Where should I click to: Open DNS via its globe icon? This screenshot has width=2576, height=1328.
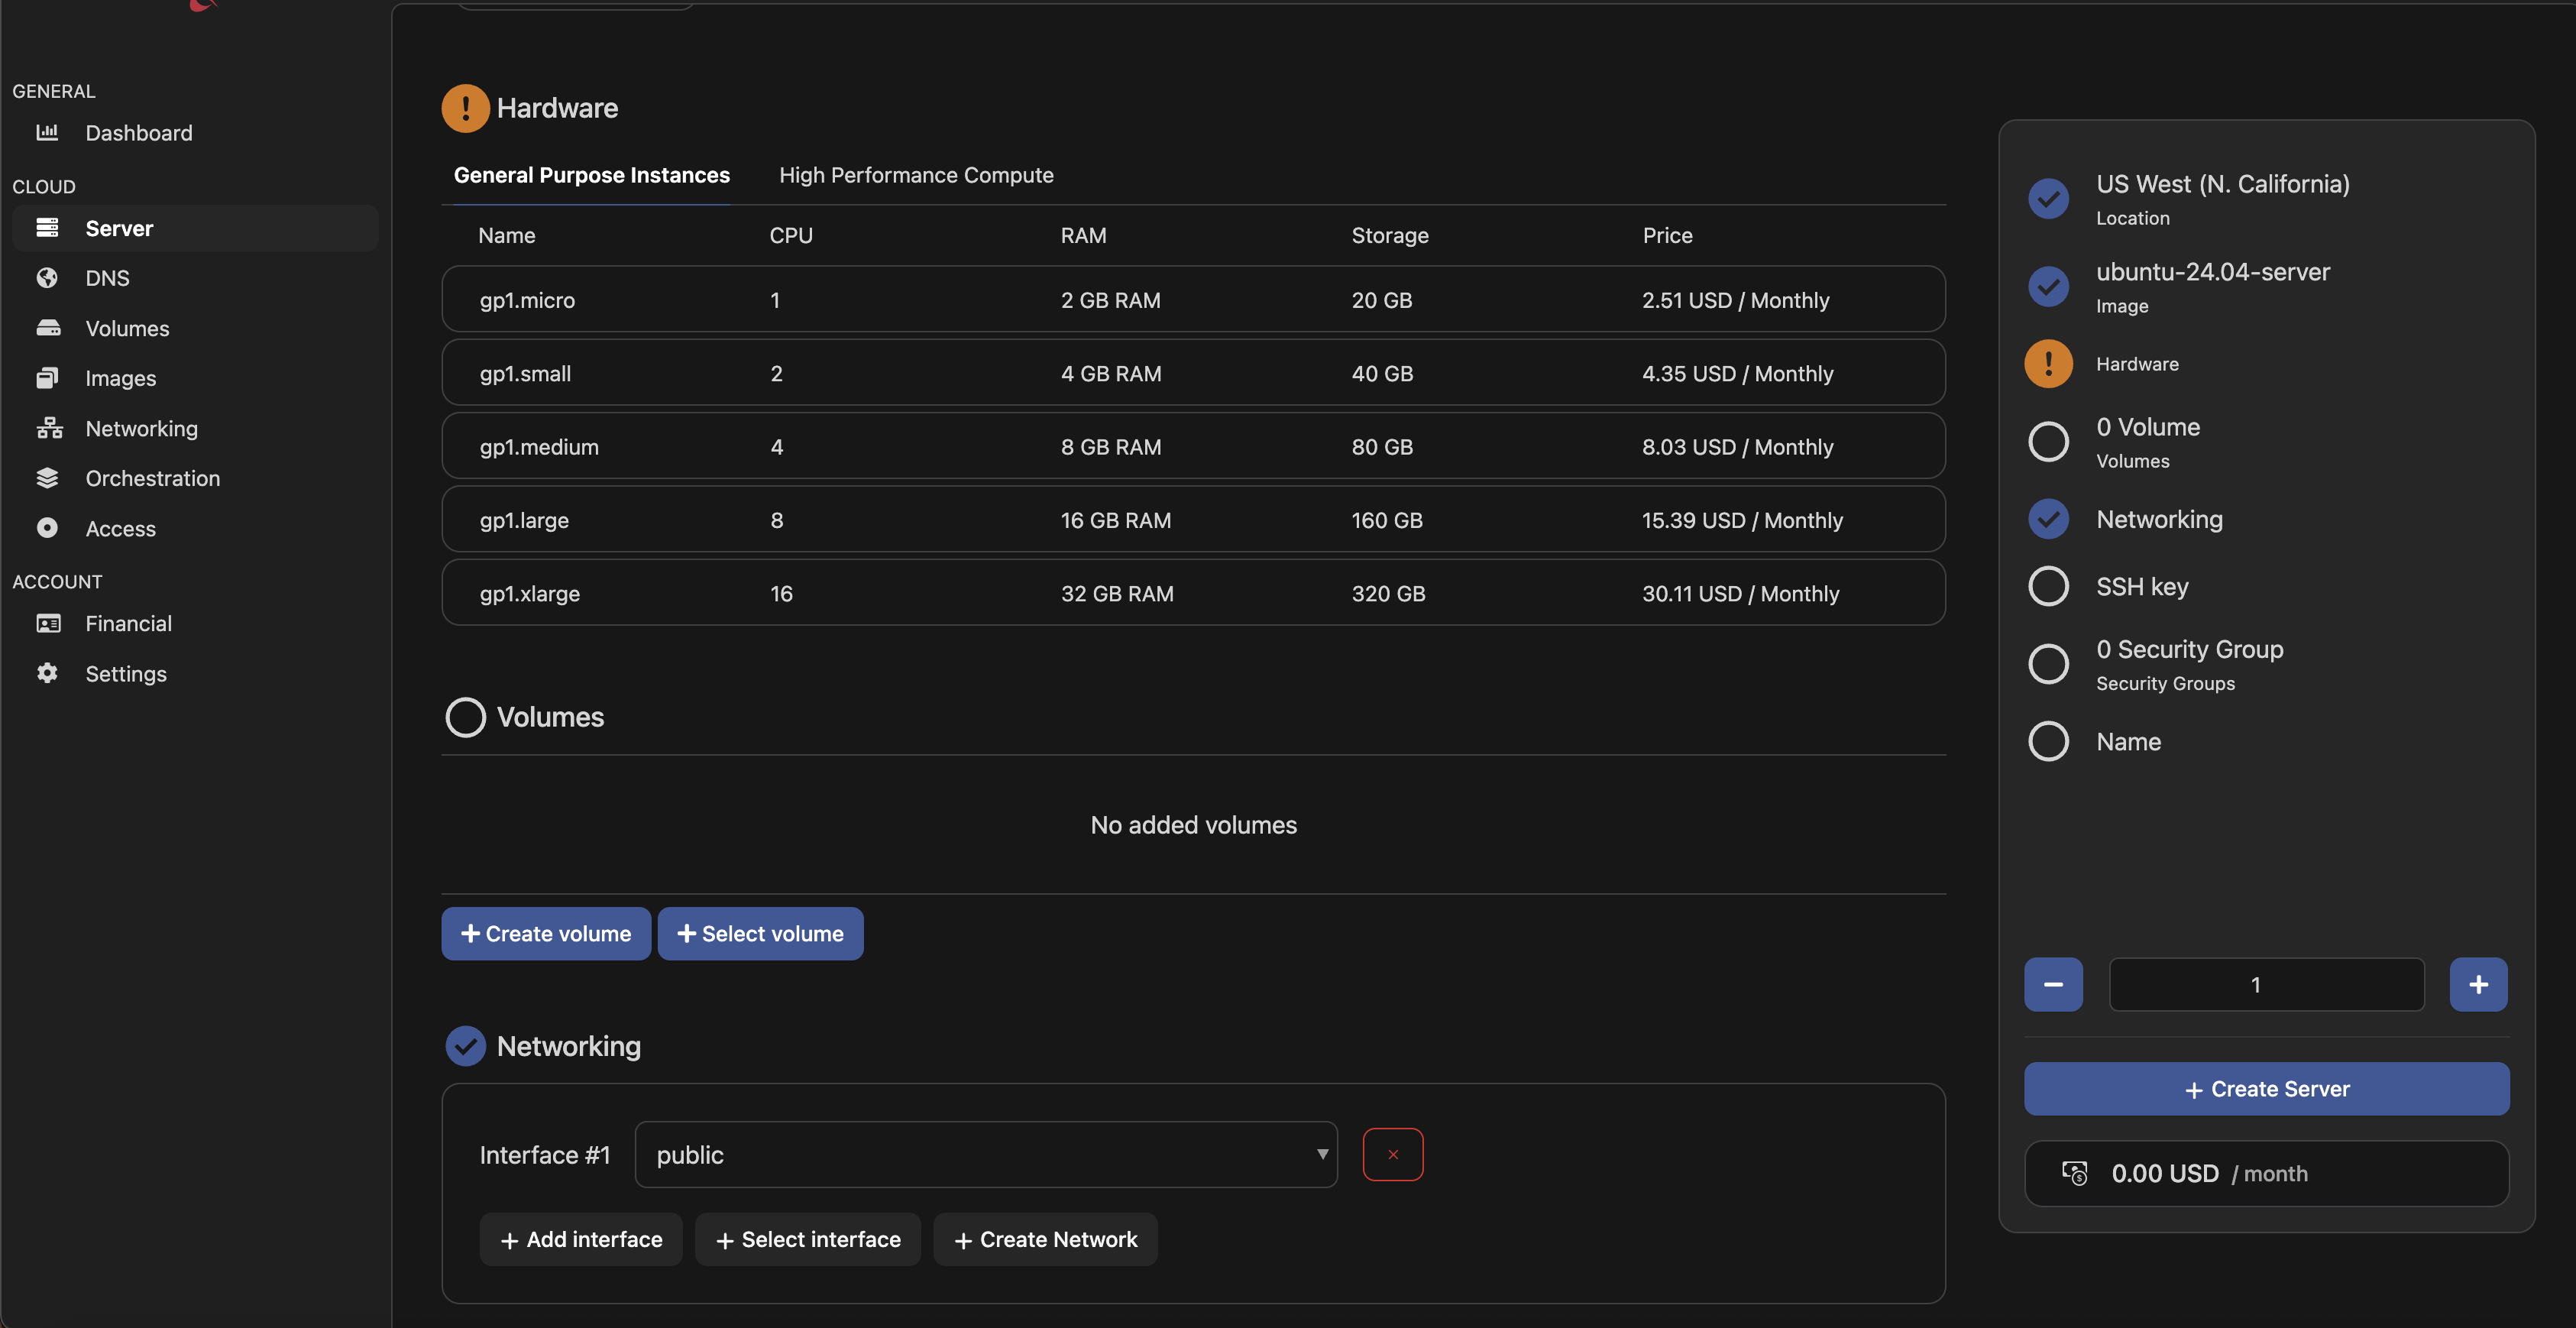[x=47, y=277]
